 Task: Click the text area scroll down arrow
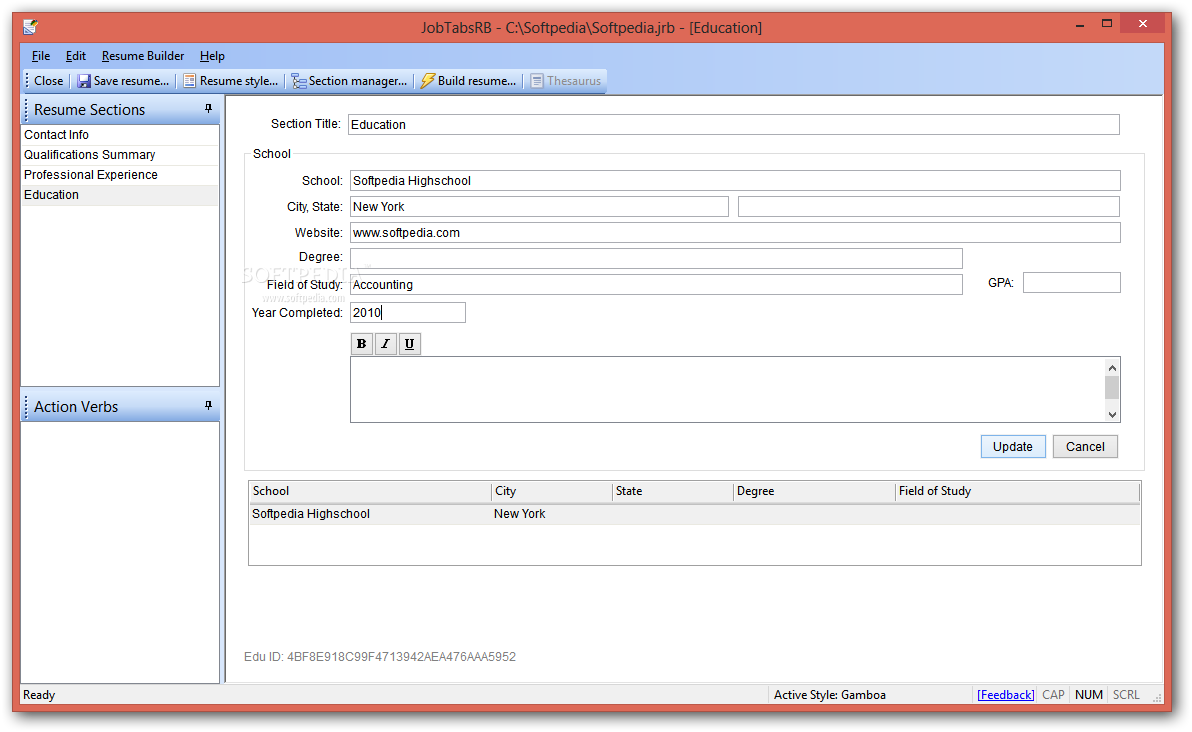tap(1112, 414)
